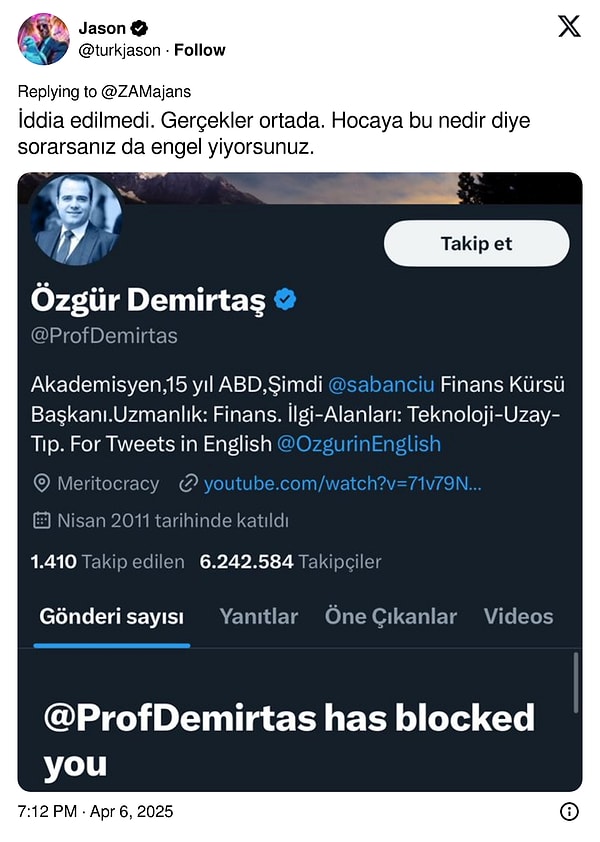
Task: Select the Gönderi sayısı tab
Action: point(111,616)
